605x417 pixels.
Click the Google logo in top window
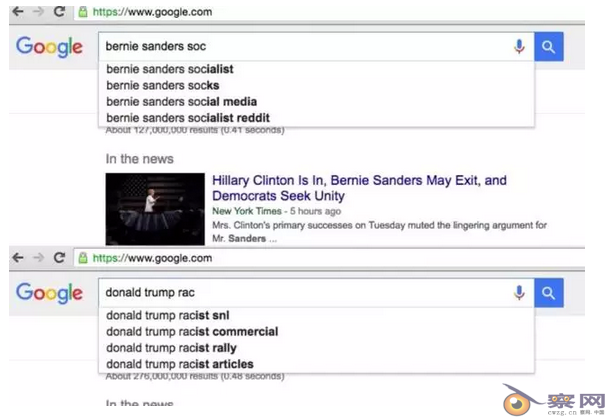click(49, 47)
